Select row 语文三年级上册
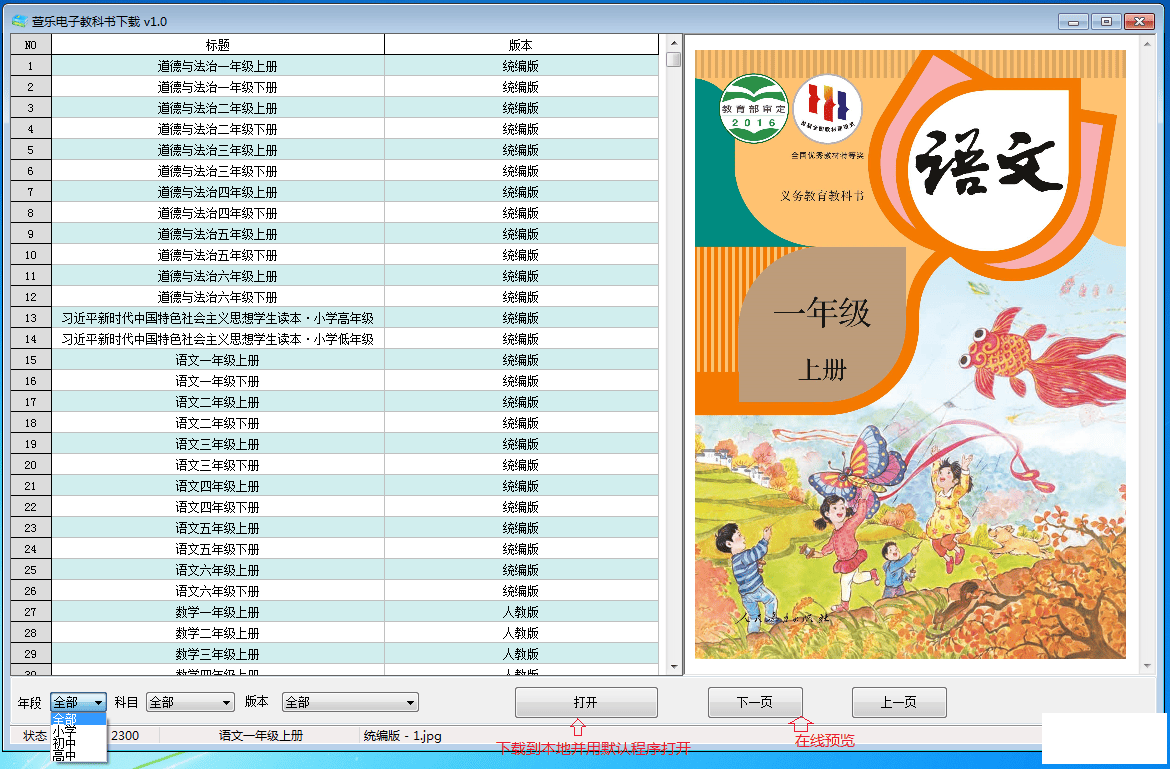The height and width of the screenshot is (769, 1170). pyautogui.click(x=334, y=444)
